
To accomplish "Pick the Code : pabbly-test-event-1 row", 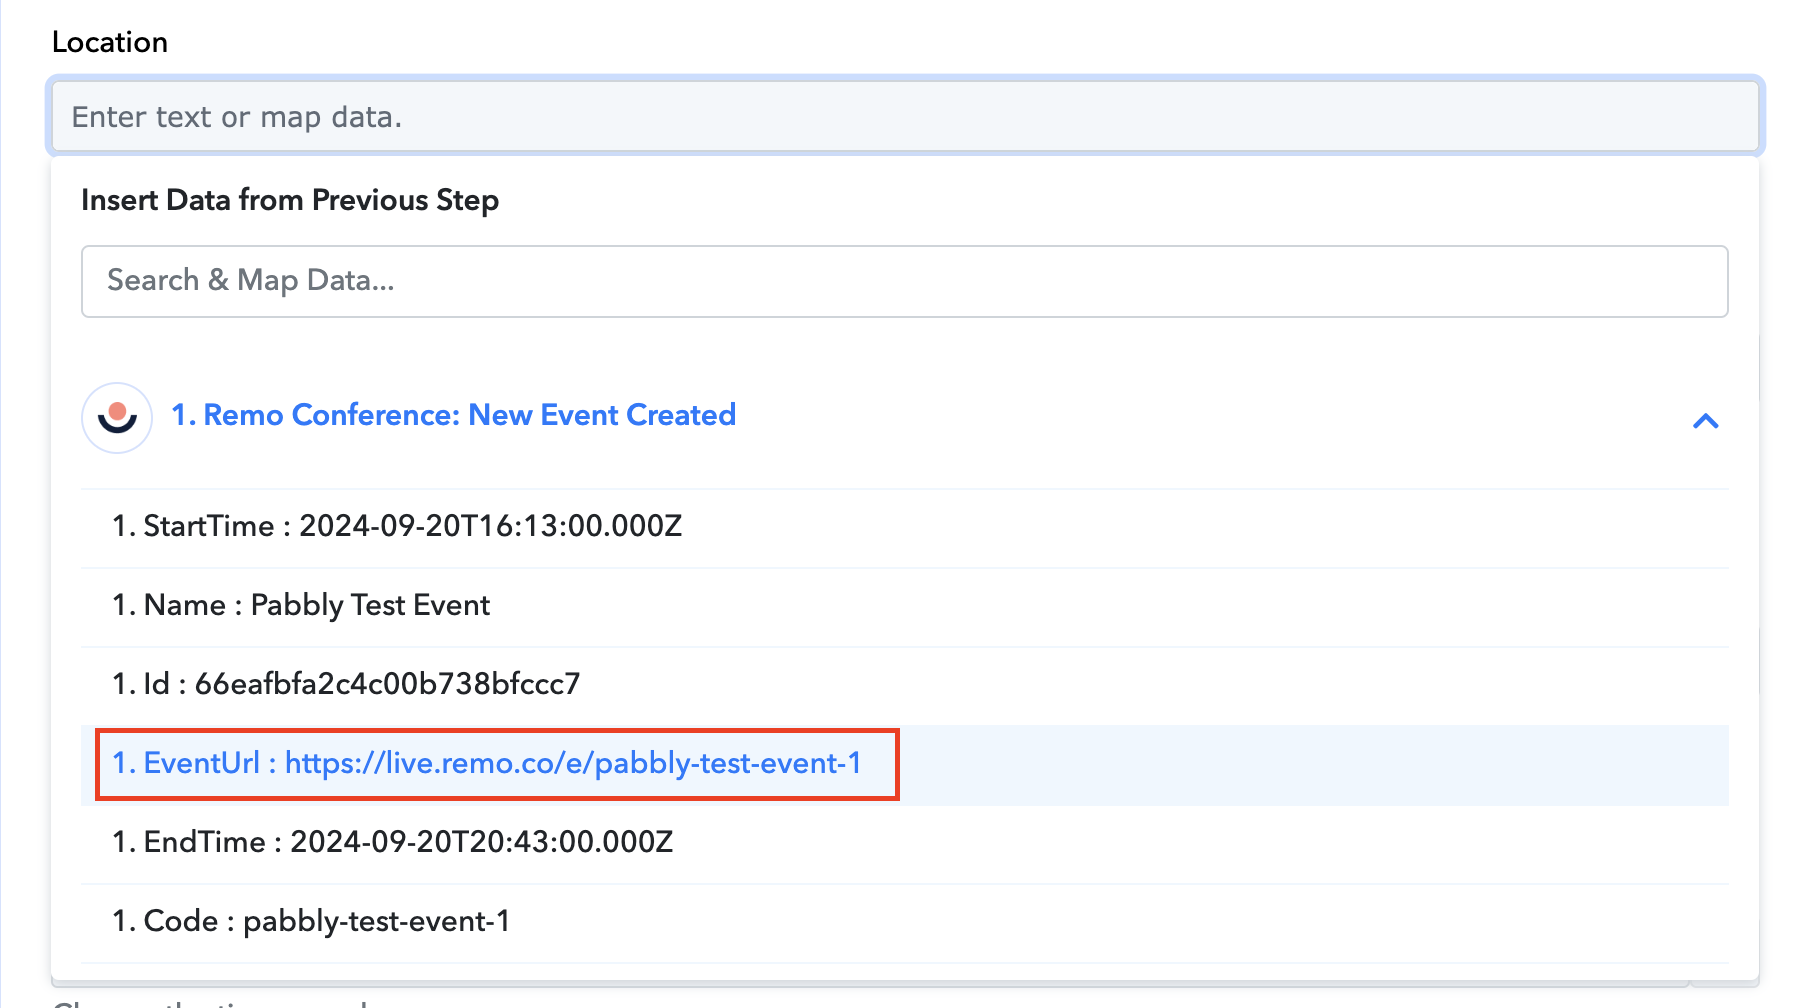I will point(905,922).
